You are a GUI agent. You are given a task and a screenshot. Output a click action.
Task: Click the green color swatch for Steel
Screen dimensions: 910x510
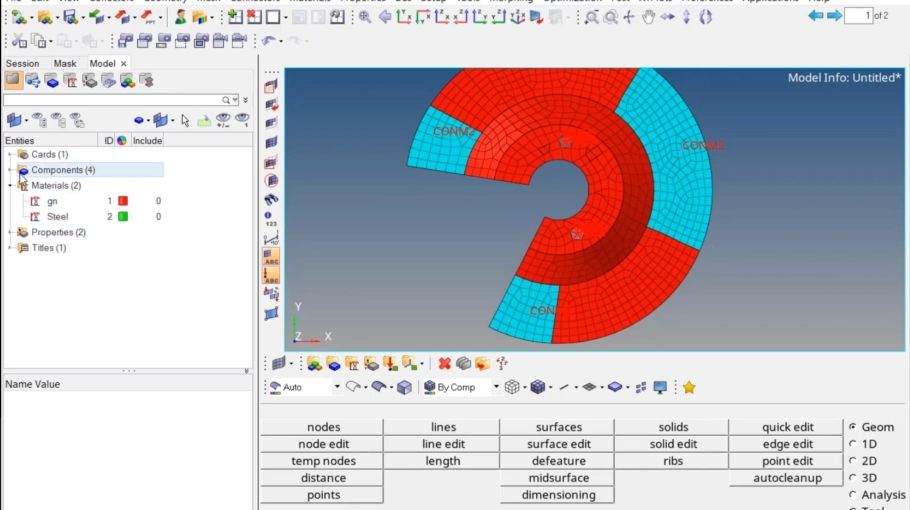point(123,216)
